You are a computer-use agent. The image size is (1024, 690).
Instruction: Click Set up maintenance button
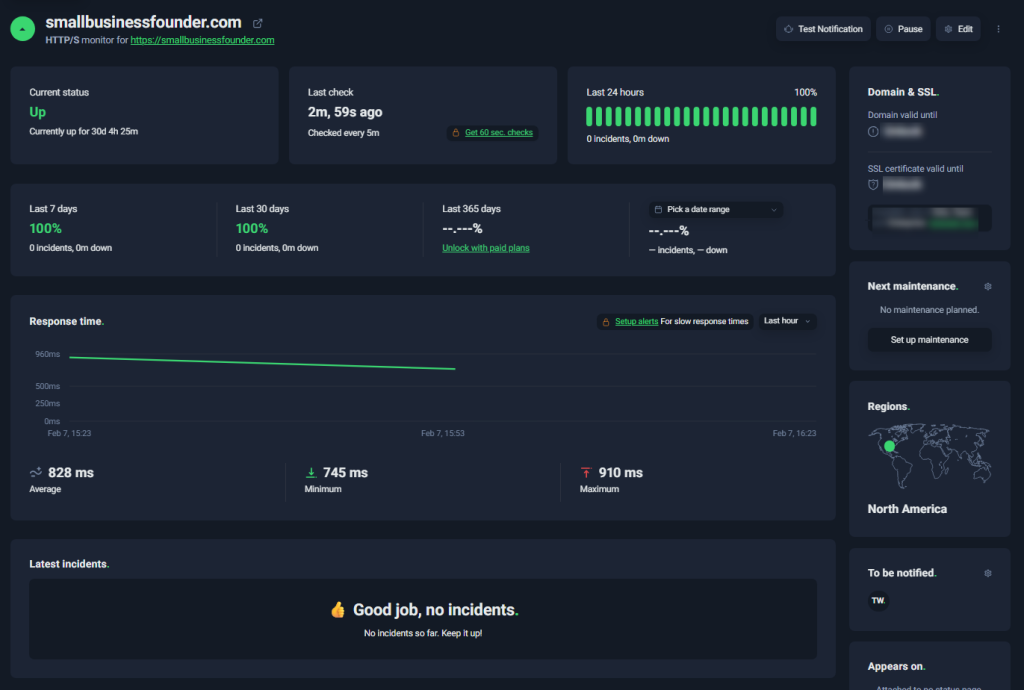(929, 339)
